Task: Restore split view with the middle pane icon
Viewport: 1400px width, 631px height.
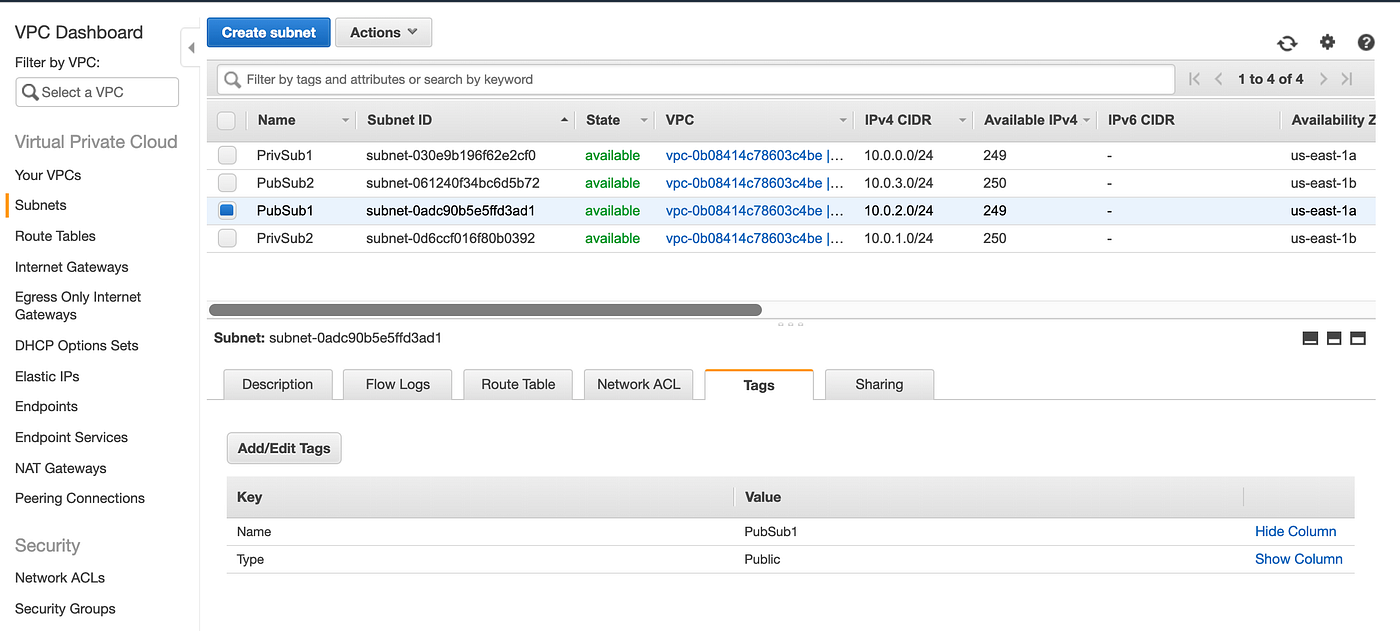Action: tap(1333, 338)
